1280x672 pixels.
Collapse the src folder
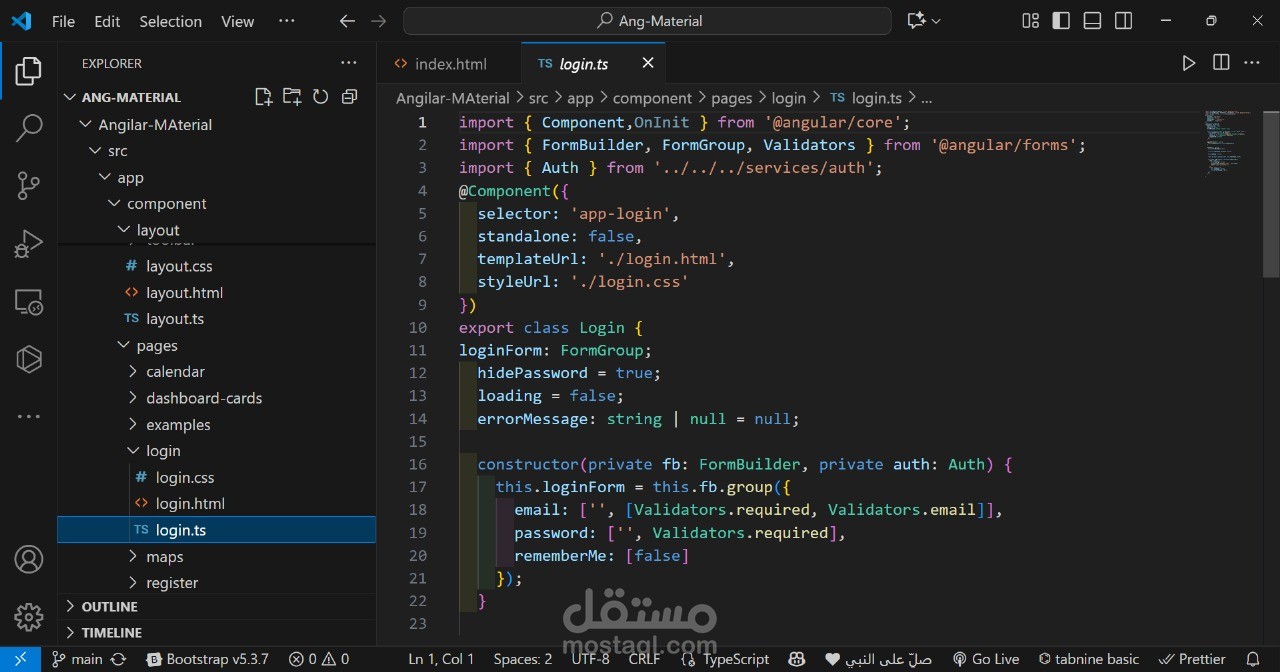coord(95,150)
